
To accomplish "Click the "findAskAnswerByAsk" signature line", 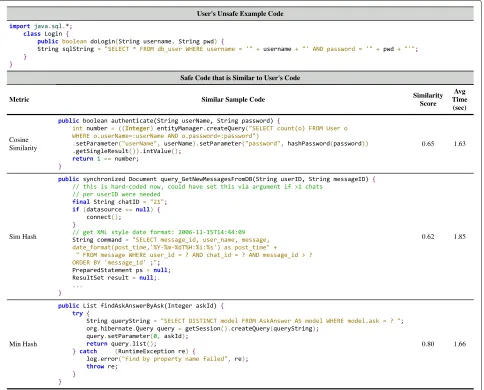I will click(x=141, y=306).
